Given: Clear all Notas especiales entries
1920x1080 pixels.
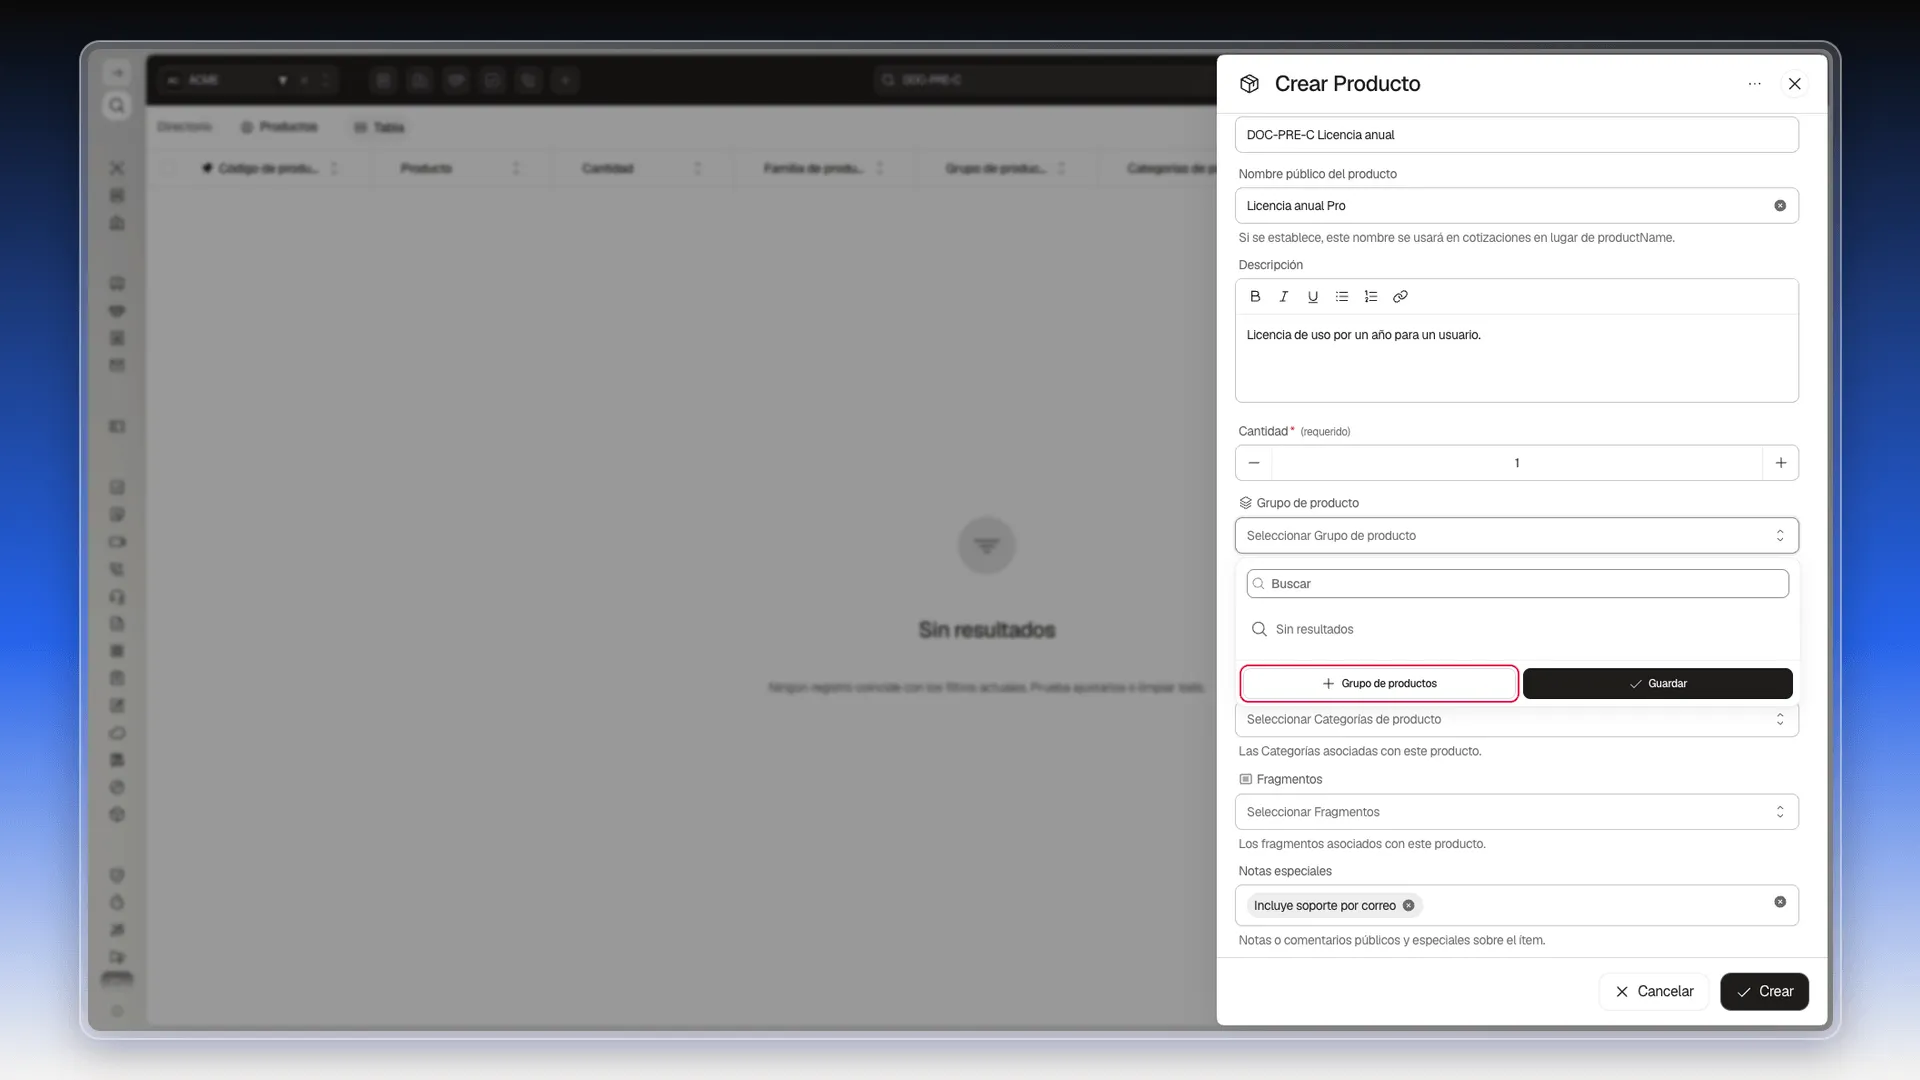Looking at the screenshot, I should (x=1780, y=902).
